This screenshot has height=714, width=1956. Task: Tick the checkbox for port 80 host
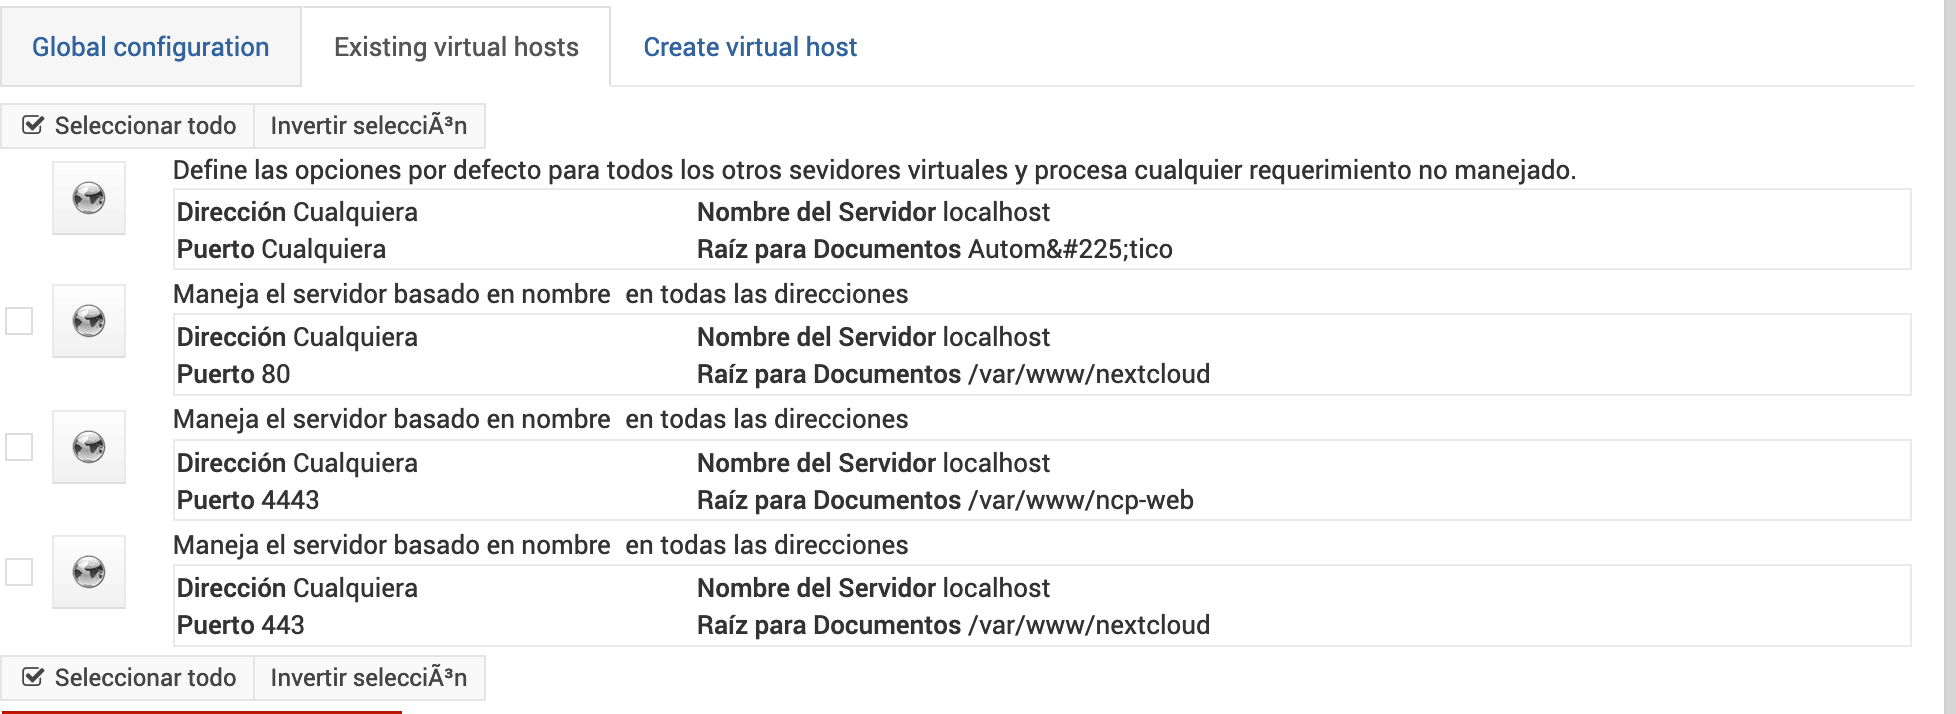pos(19,321)
